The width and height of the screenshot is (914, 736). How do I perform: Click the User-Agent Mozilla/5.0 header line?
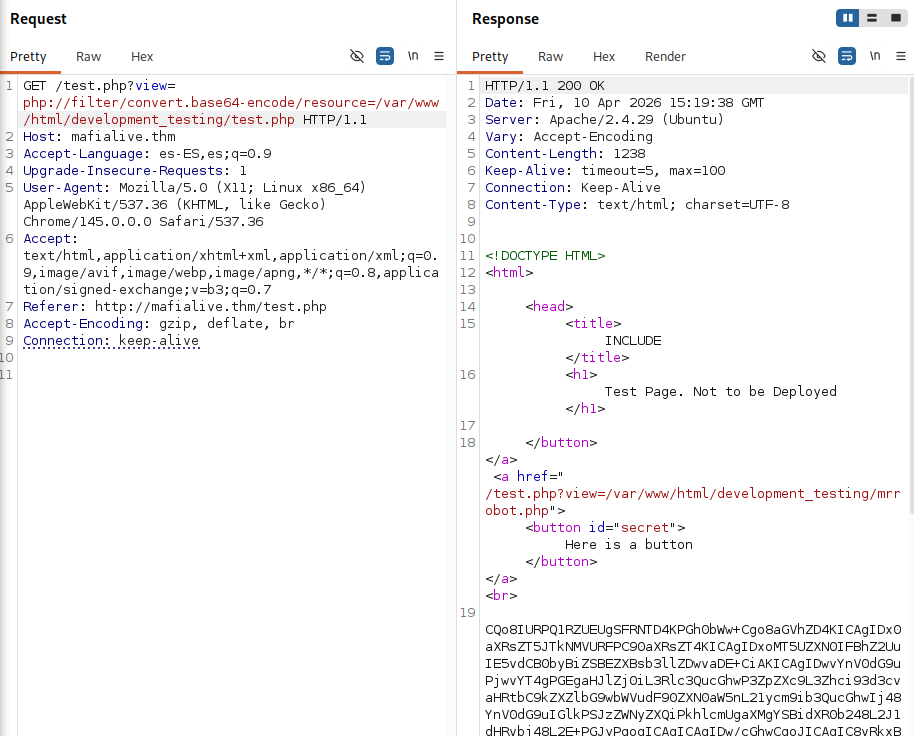click(195, 187)
